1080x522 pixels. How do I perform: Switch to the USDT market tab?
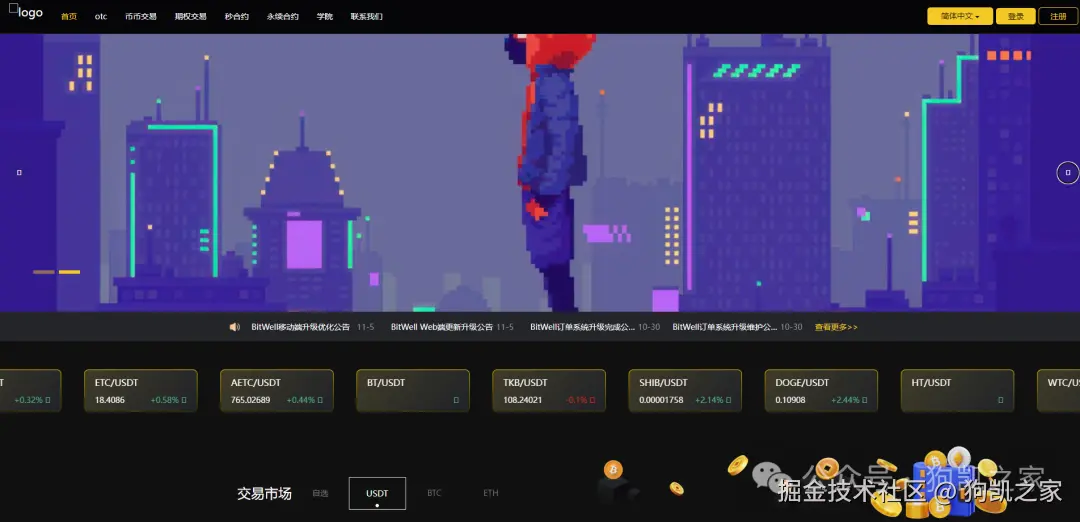click(x=377, y=493)
